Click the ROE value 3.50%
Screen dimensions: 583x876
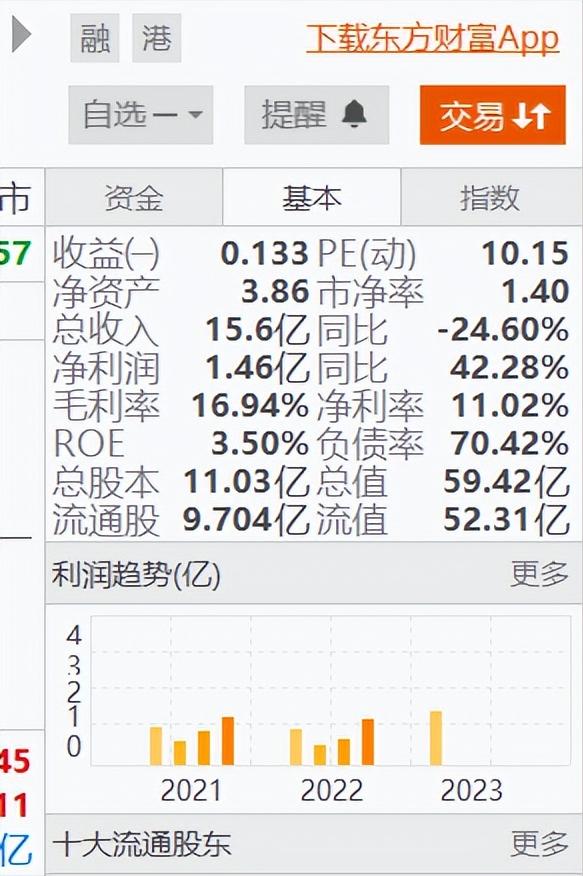[x=260, y=444]
